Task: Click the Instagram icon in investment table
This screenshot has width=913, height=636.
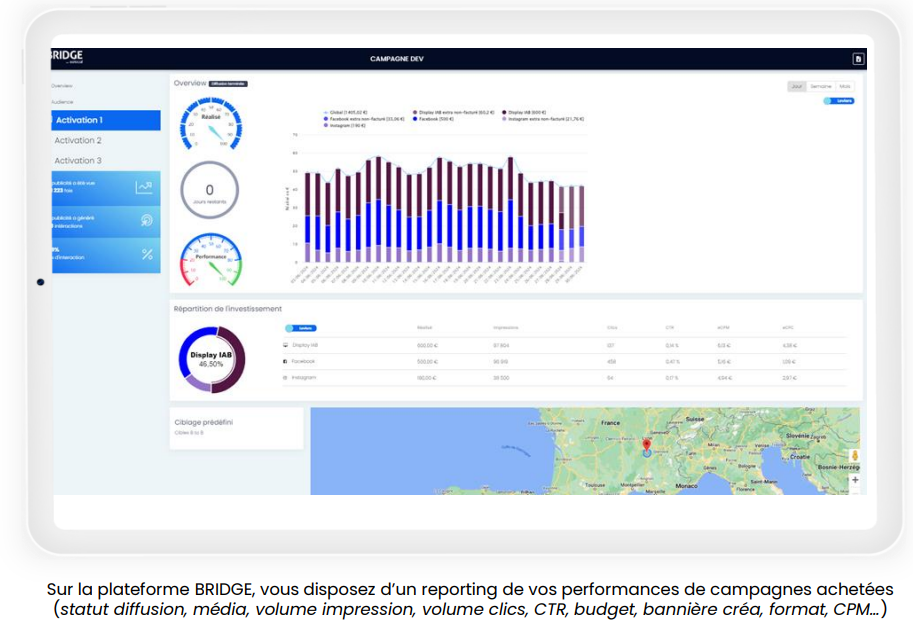Action: pyautogui.click(x=285, y=377)
